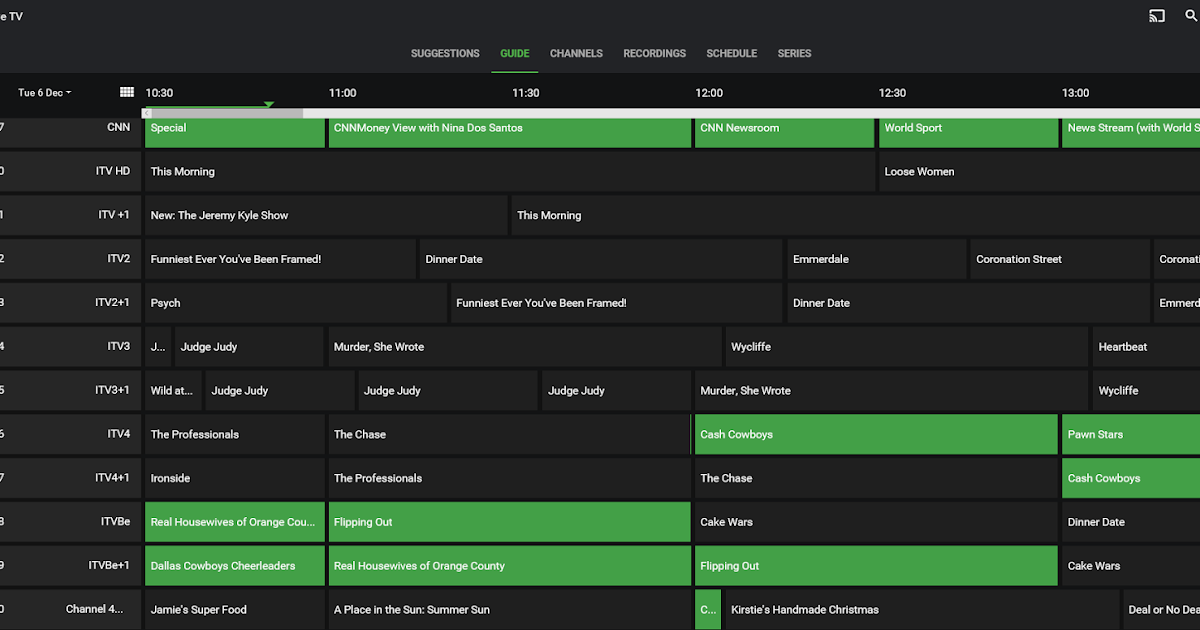
Task: Switch to the Schedule tab
Action: [x=732, y=53]
